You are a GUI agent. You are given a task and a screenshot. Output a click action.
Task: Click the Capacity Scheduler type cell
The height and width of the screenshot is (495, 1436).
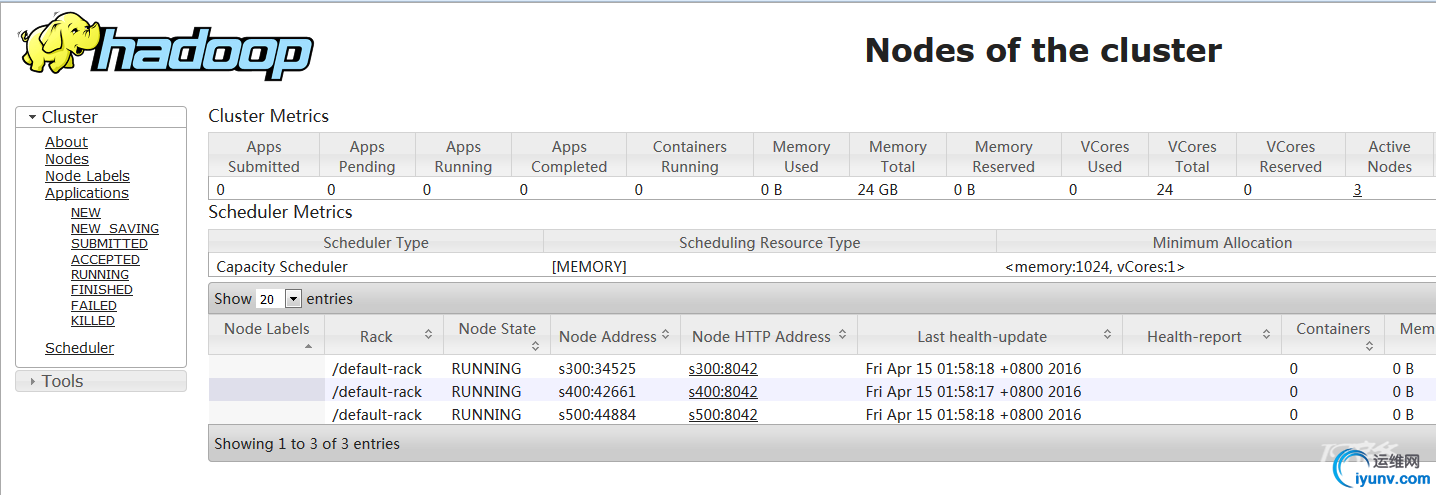click(x=282, y=267)
